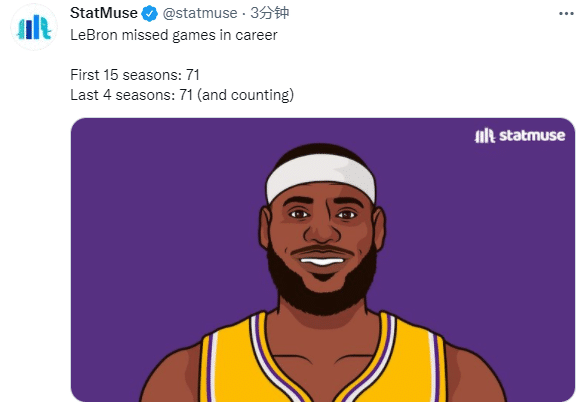Click the text 'LeBron missed games in career'
Screen dimensions: 581x402
pos(173,35)
